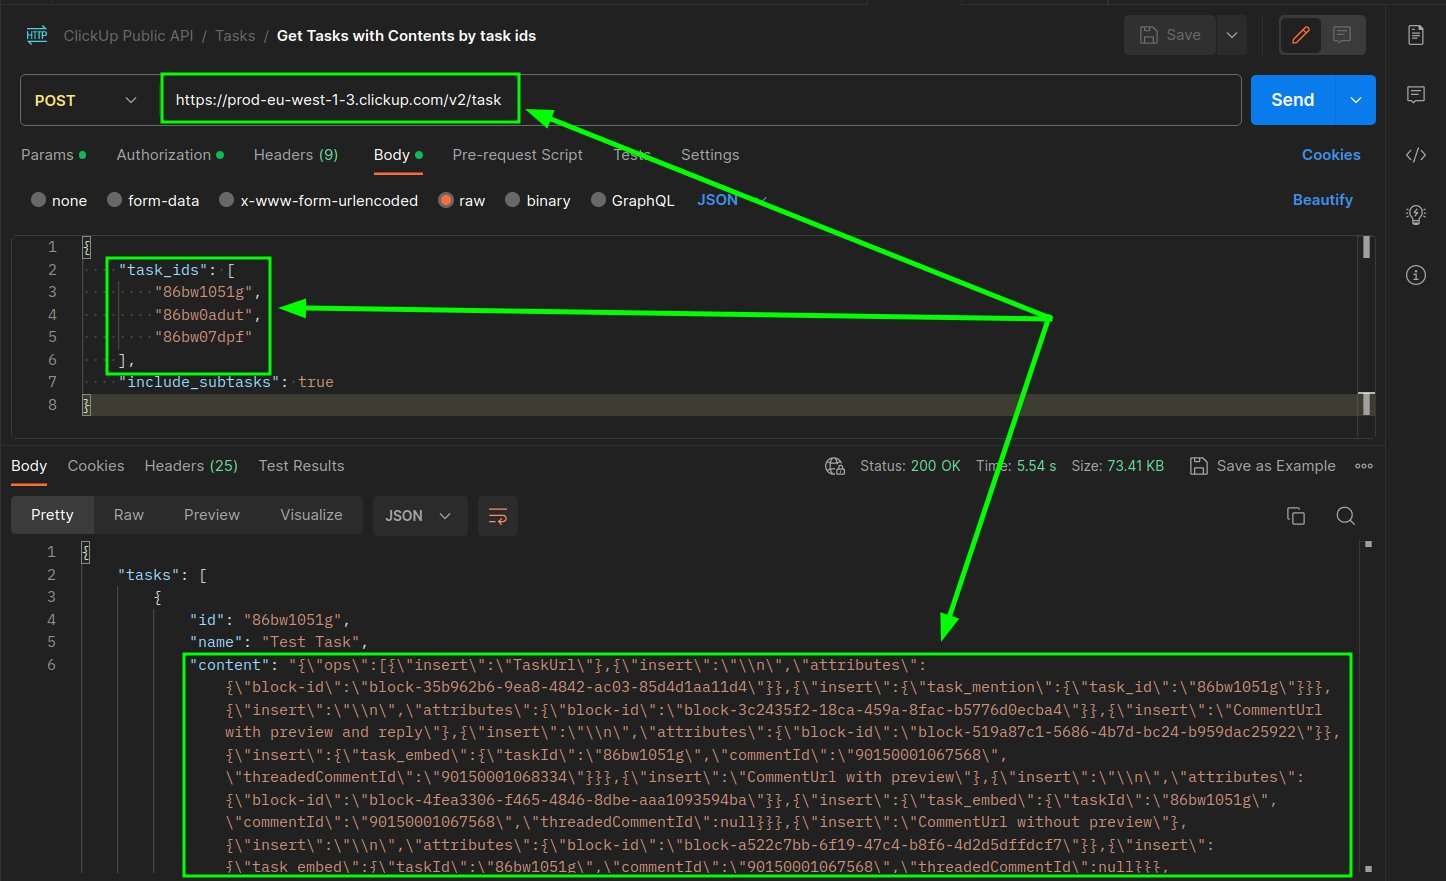1446x881 pixels.
Task: Open the request Settings tab
Action: (x=710, y=155)
